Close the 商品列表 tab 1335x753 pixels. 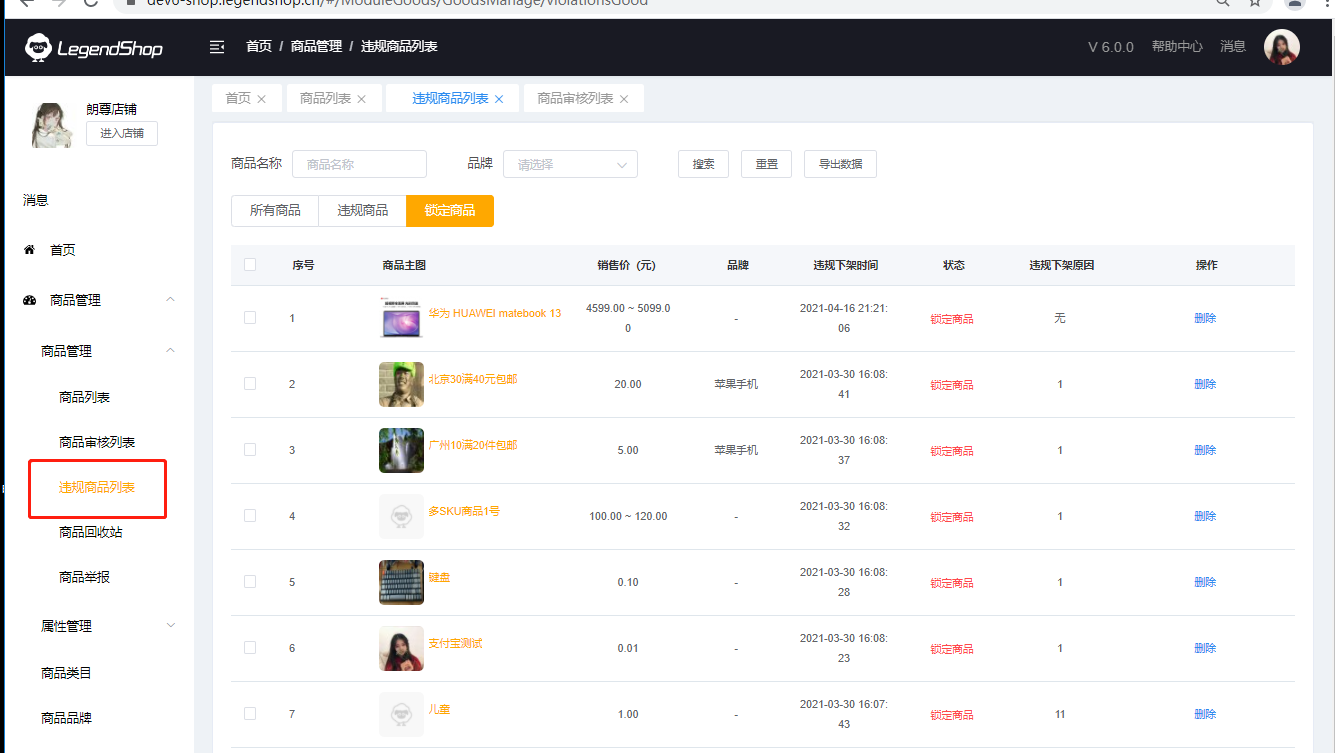coord(362,99)
